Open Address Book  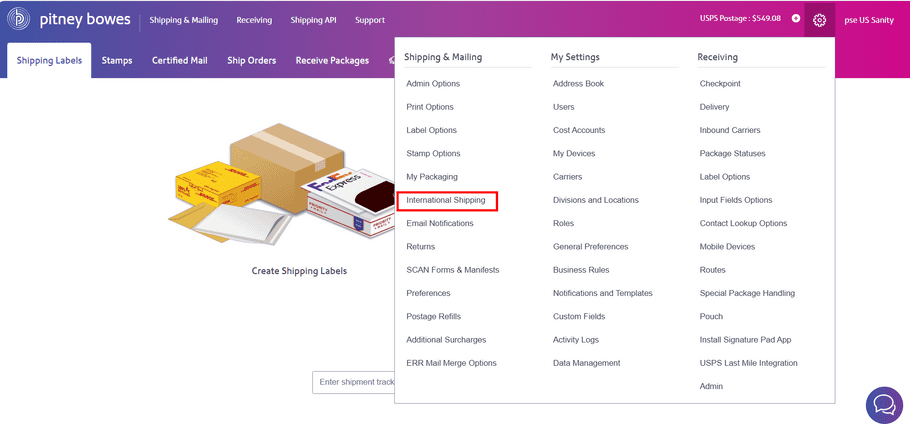click(x=579, y=84)
